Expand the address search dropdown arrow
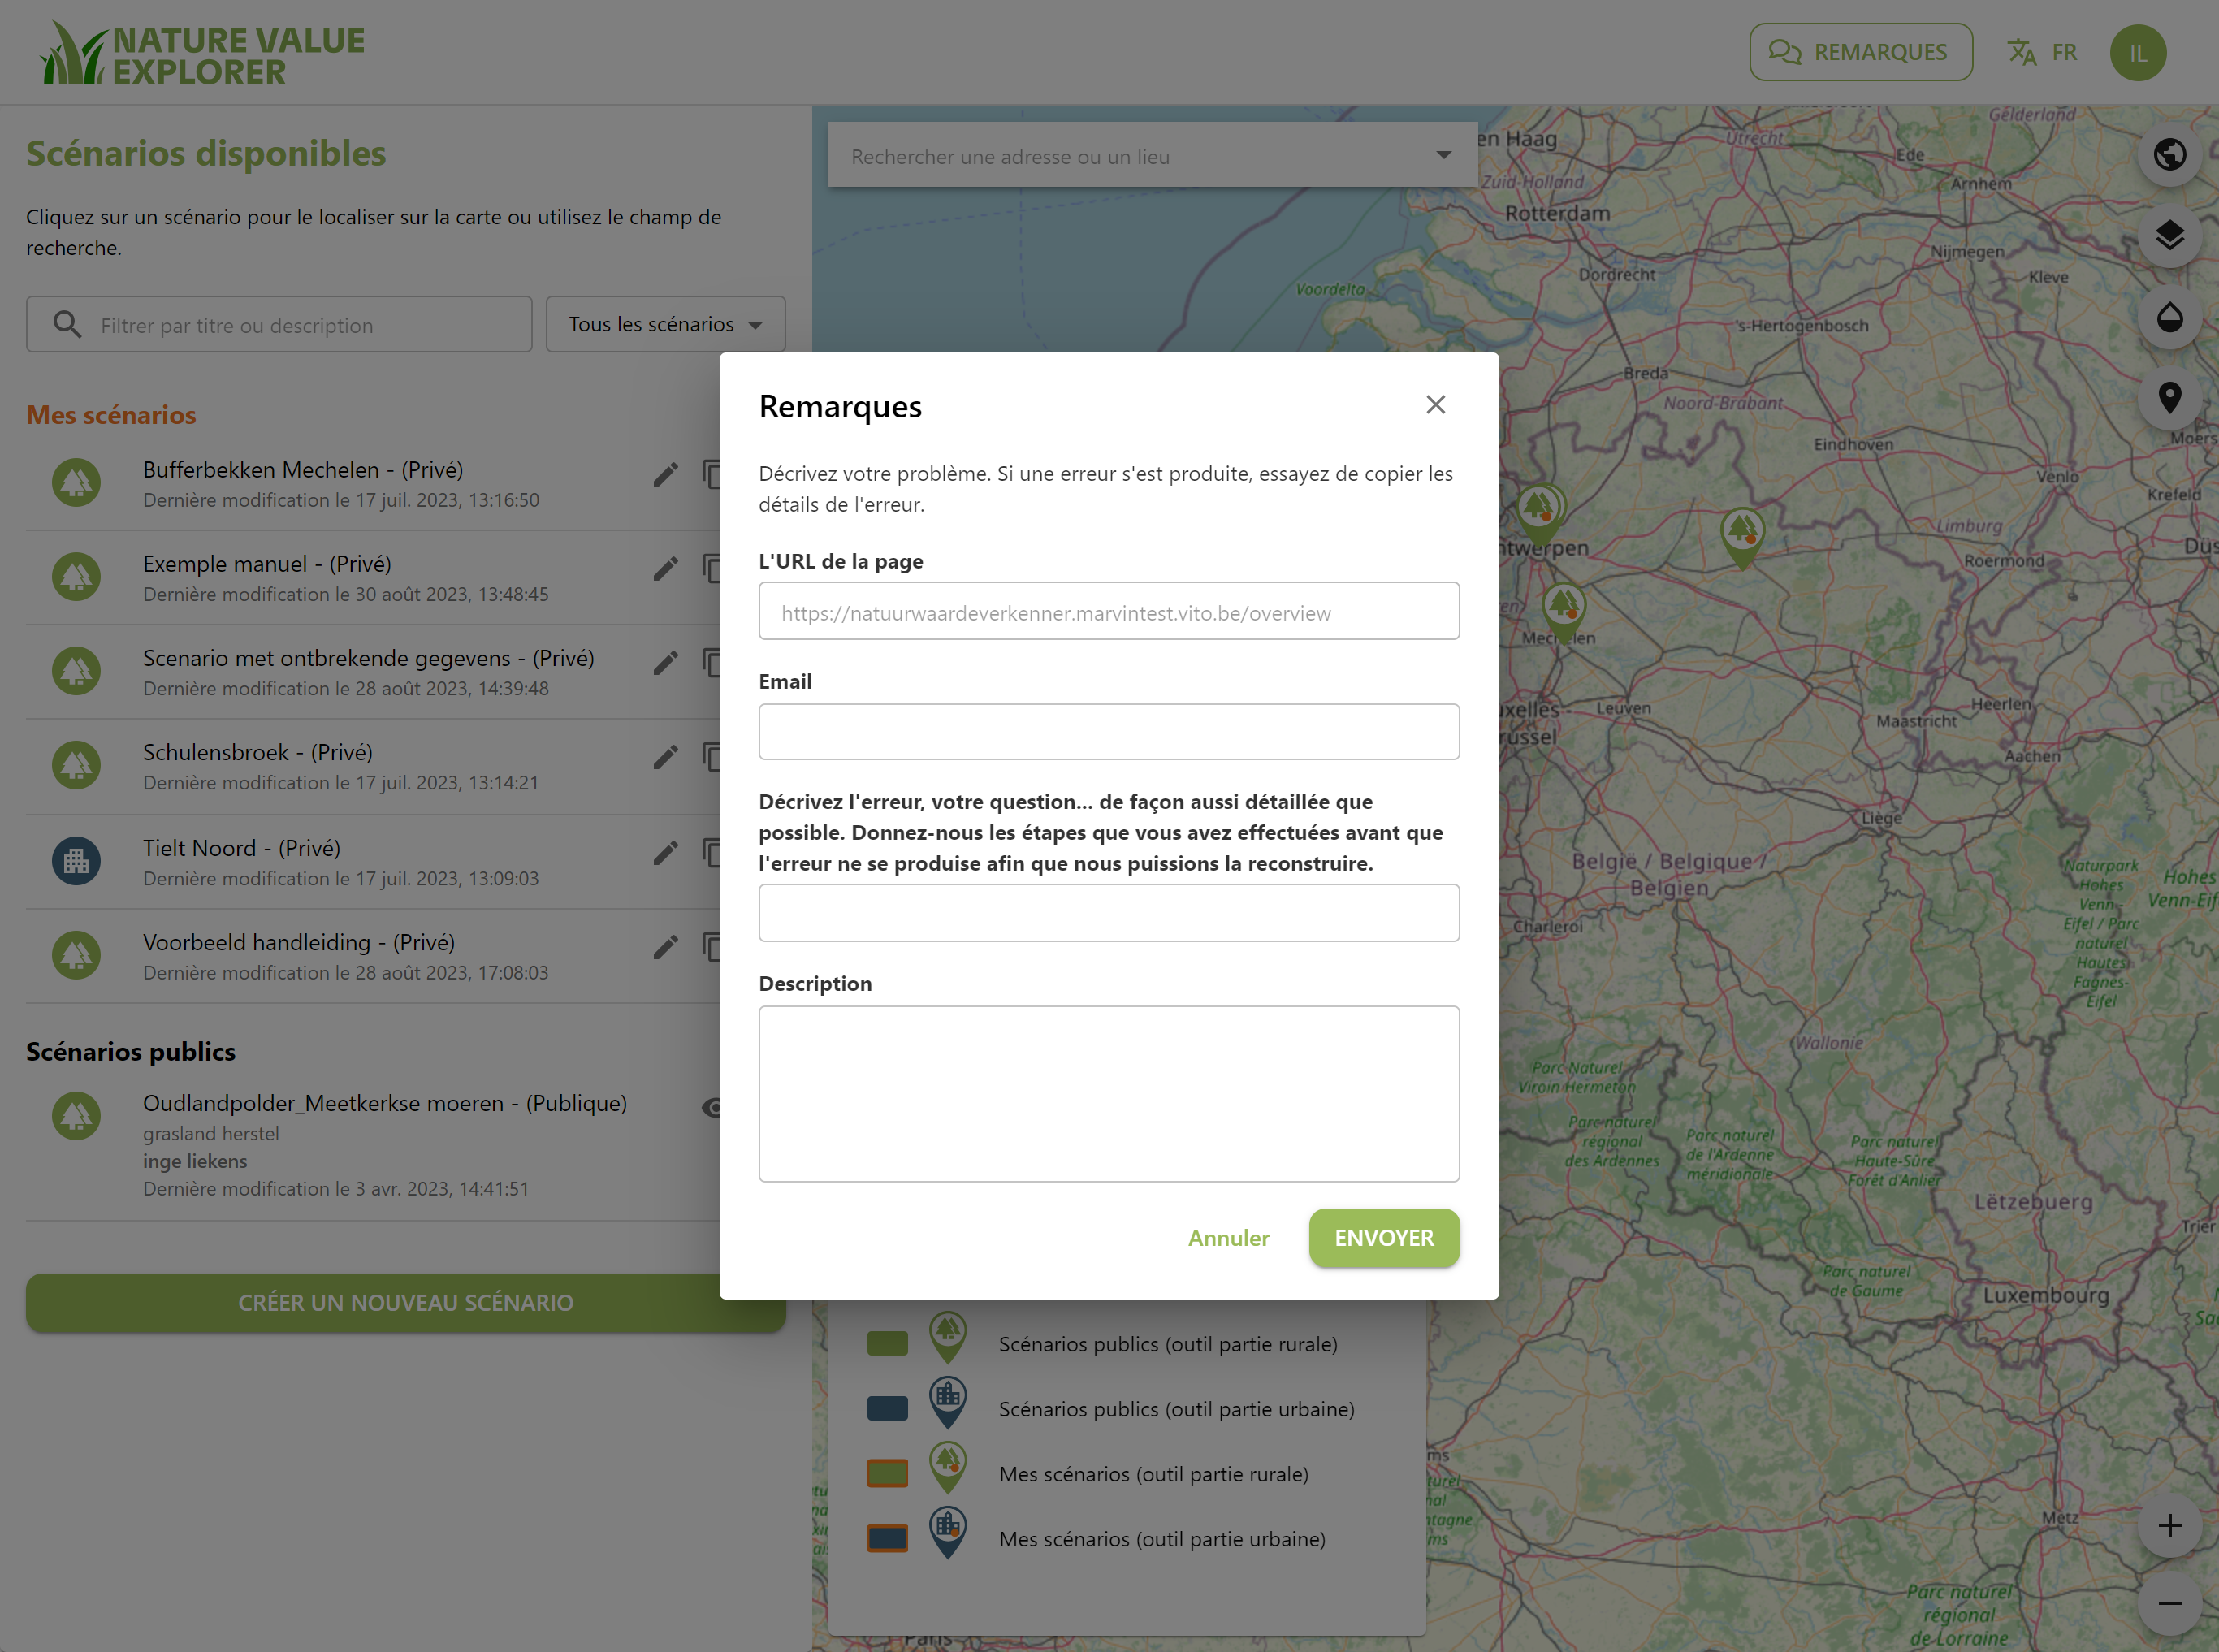Viewport: 2219px width, 1652px height. point(1443,155)
